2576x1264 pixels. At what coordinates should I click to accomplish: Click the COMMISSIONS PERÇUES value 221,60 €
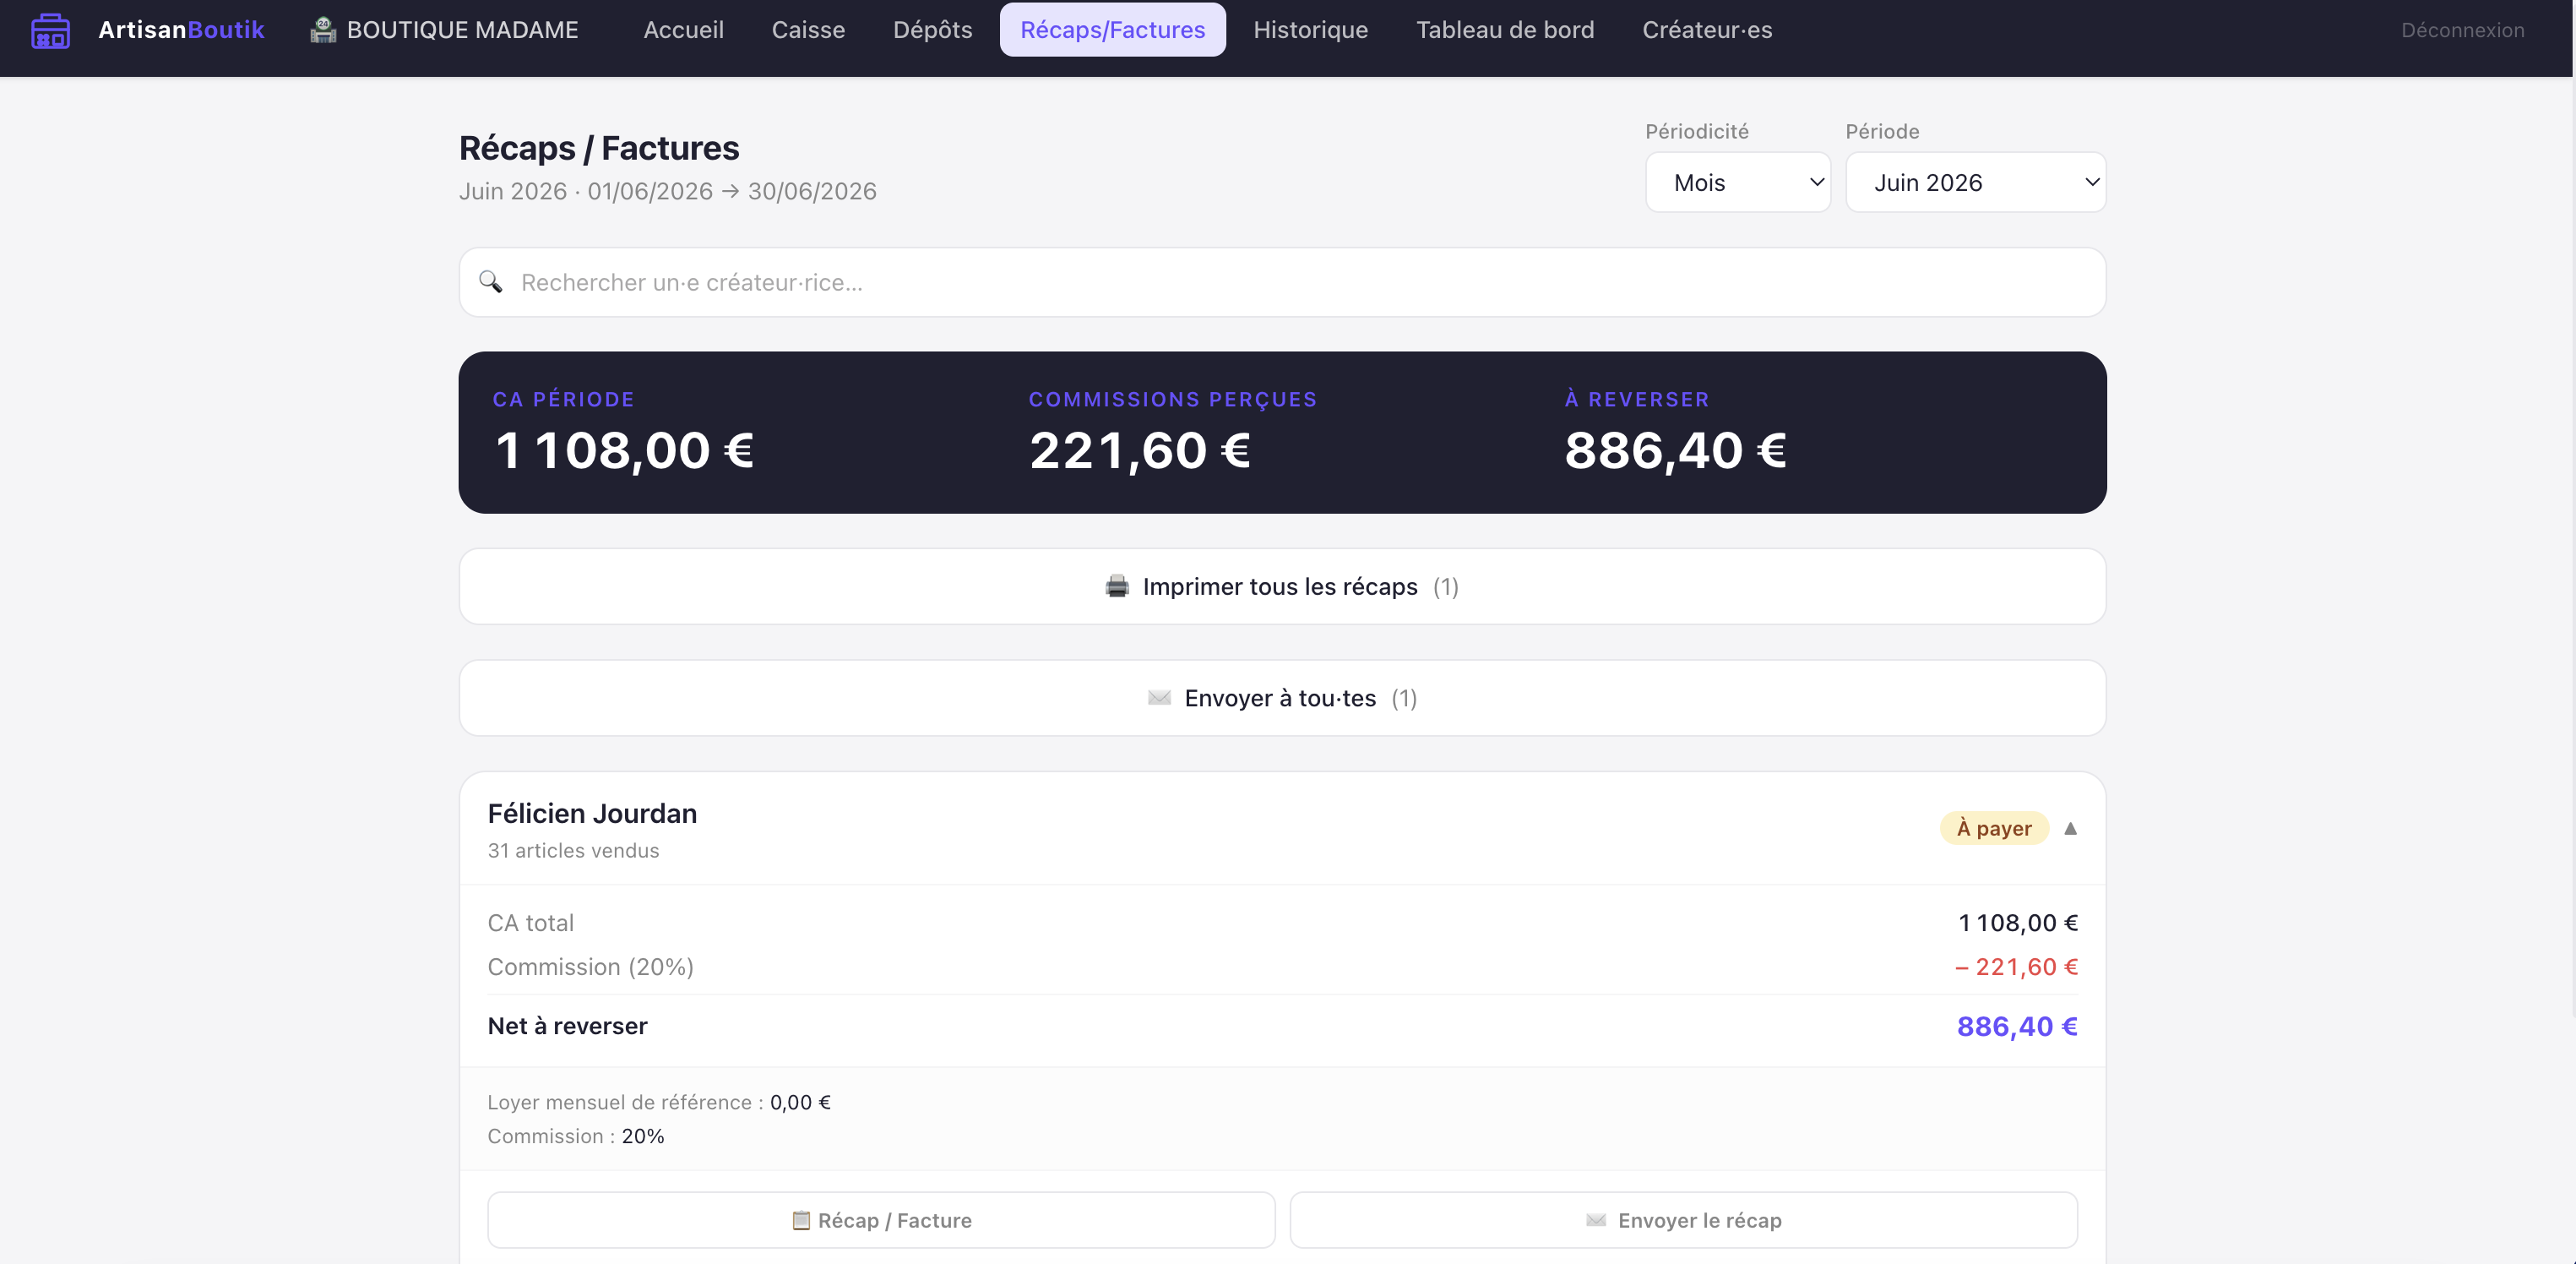click(x=1140, y=450)
